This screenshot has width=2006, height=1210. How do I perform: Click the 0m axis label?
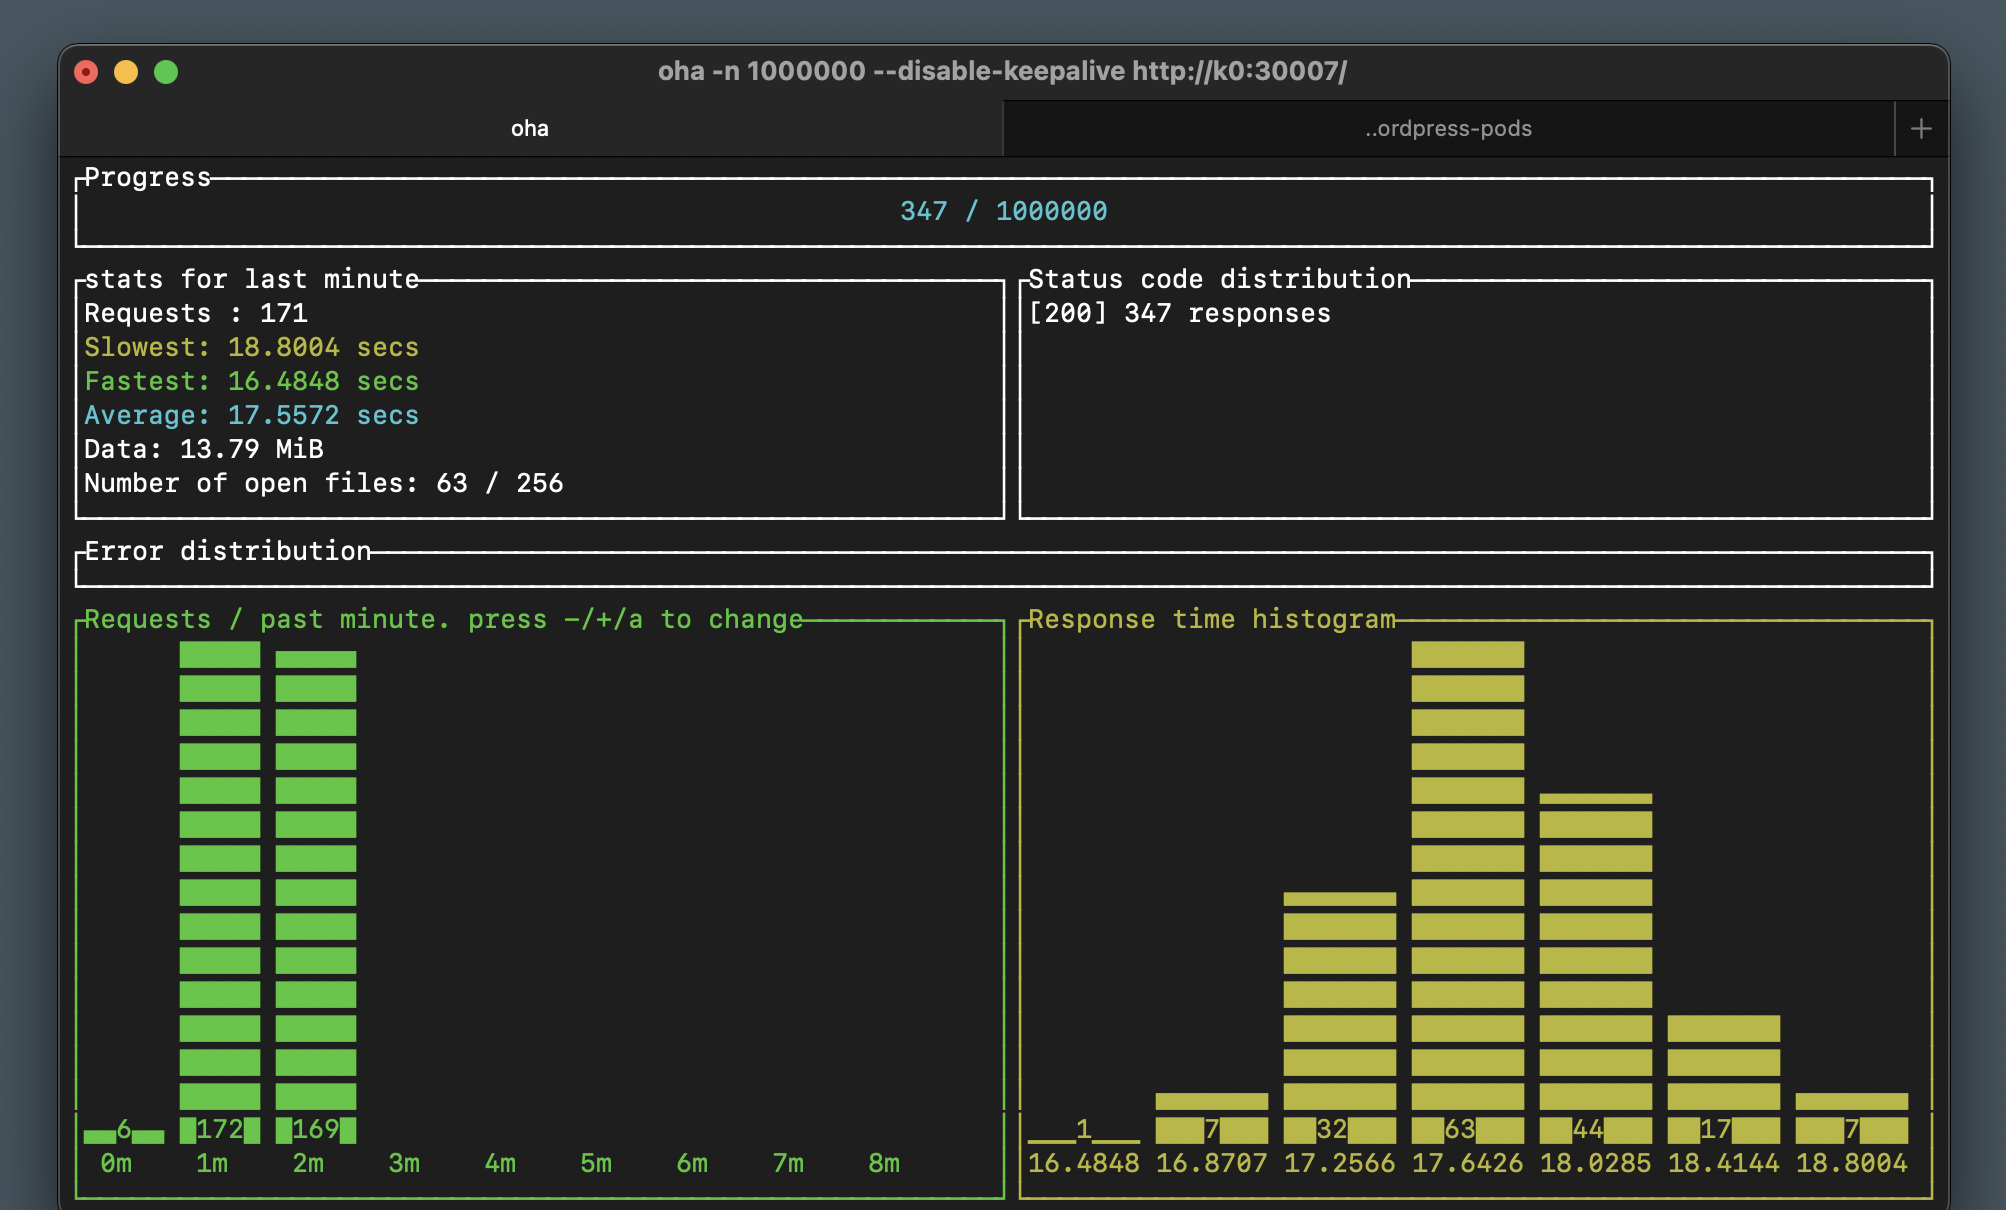116,1163
